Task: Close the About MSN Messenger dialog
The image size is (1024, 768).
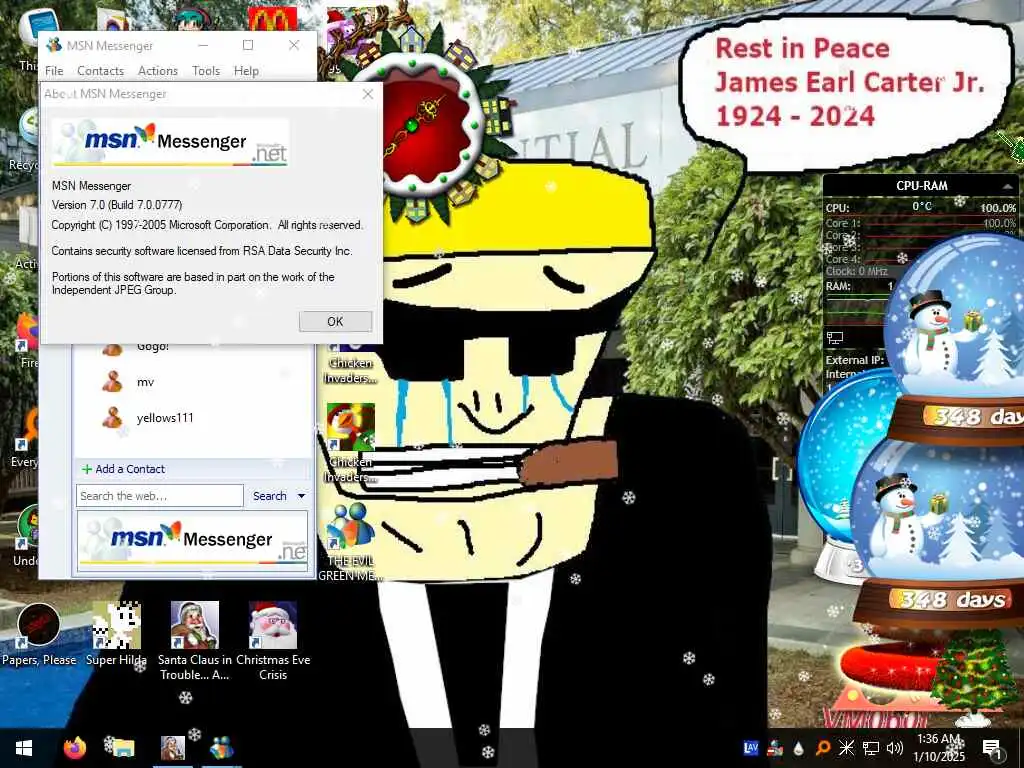Action: (368, 94)
